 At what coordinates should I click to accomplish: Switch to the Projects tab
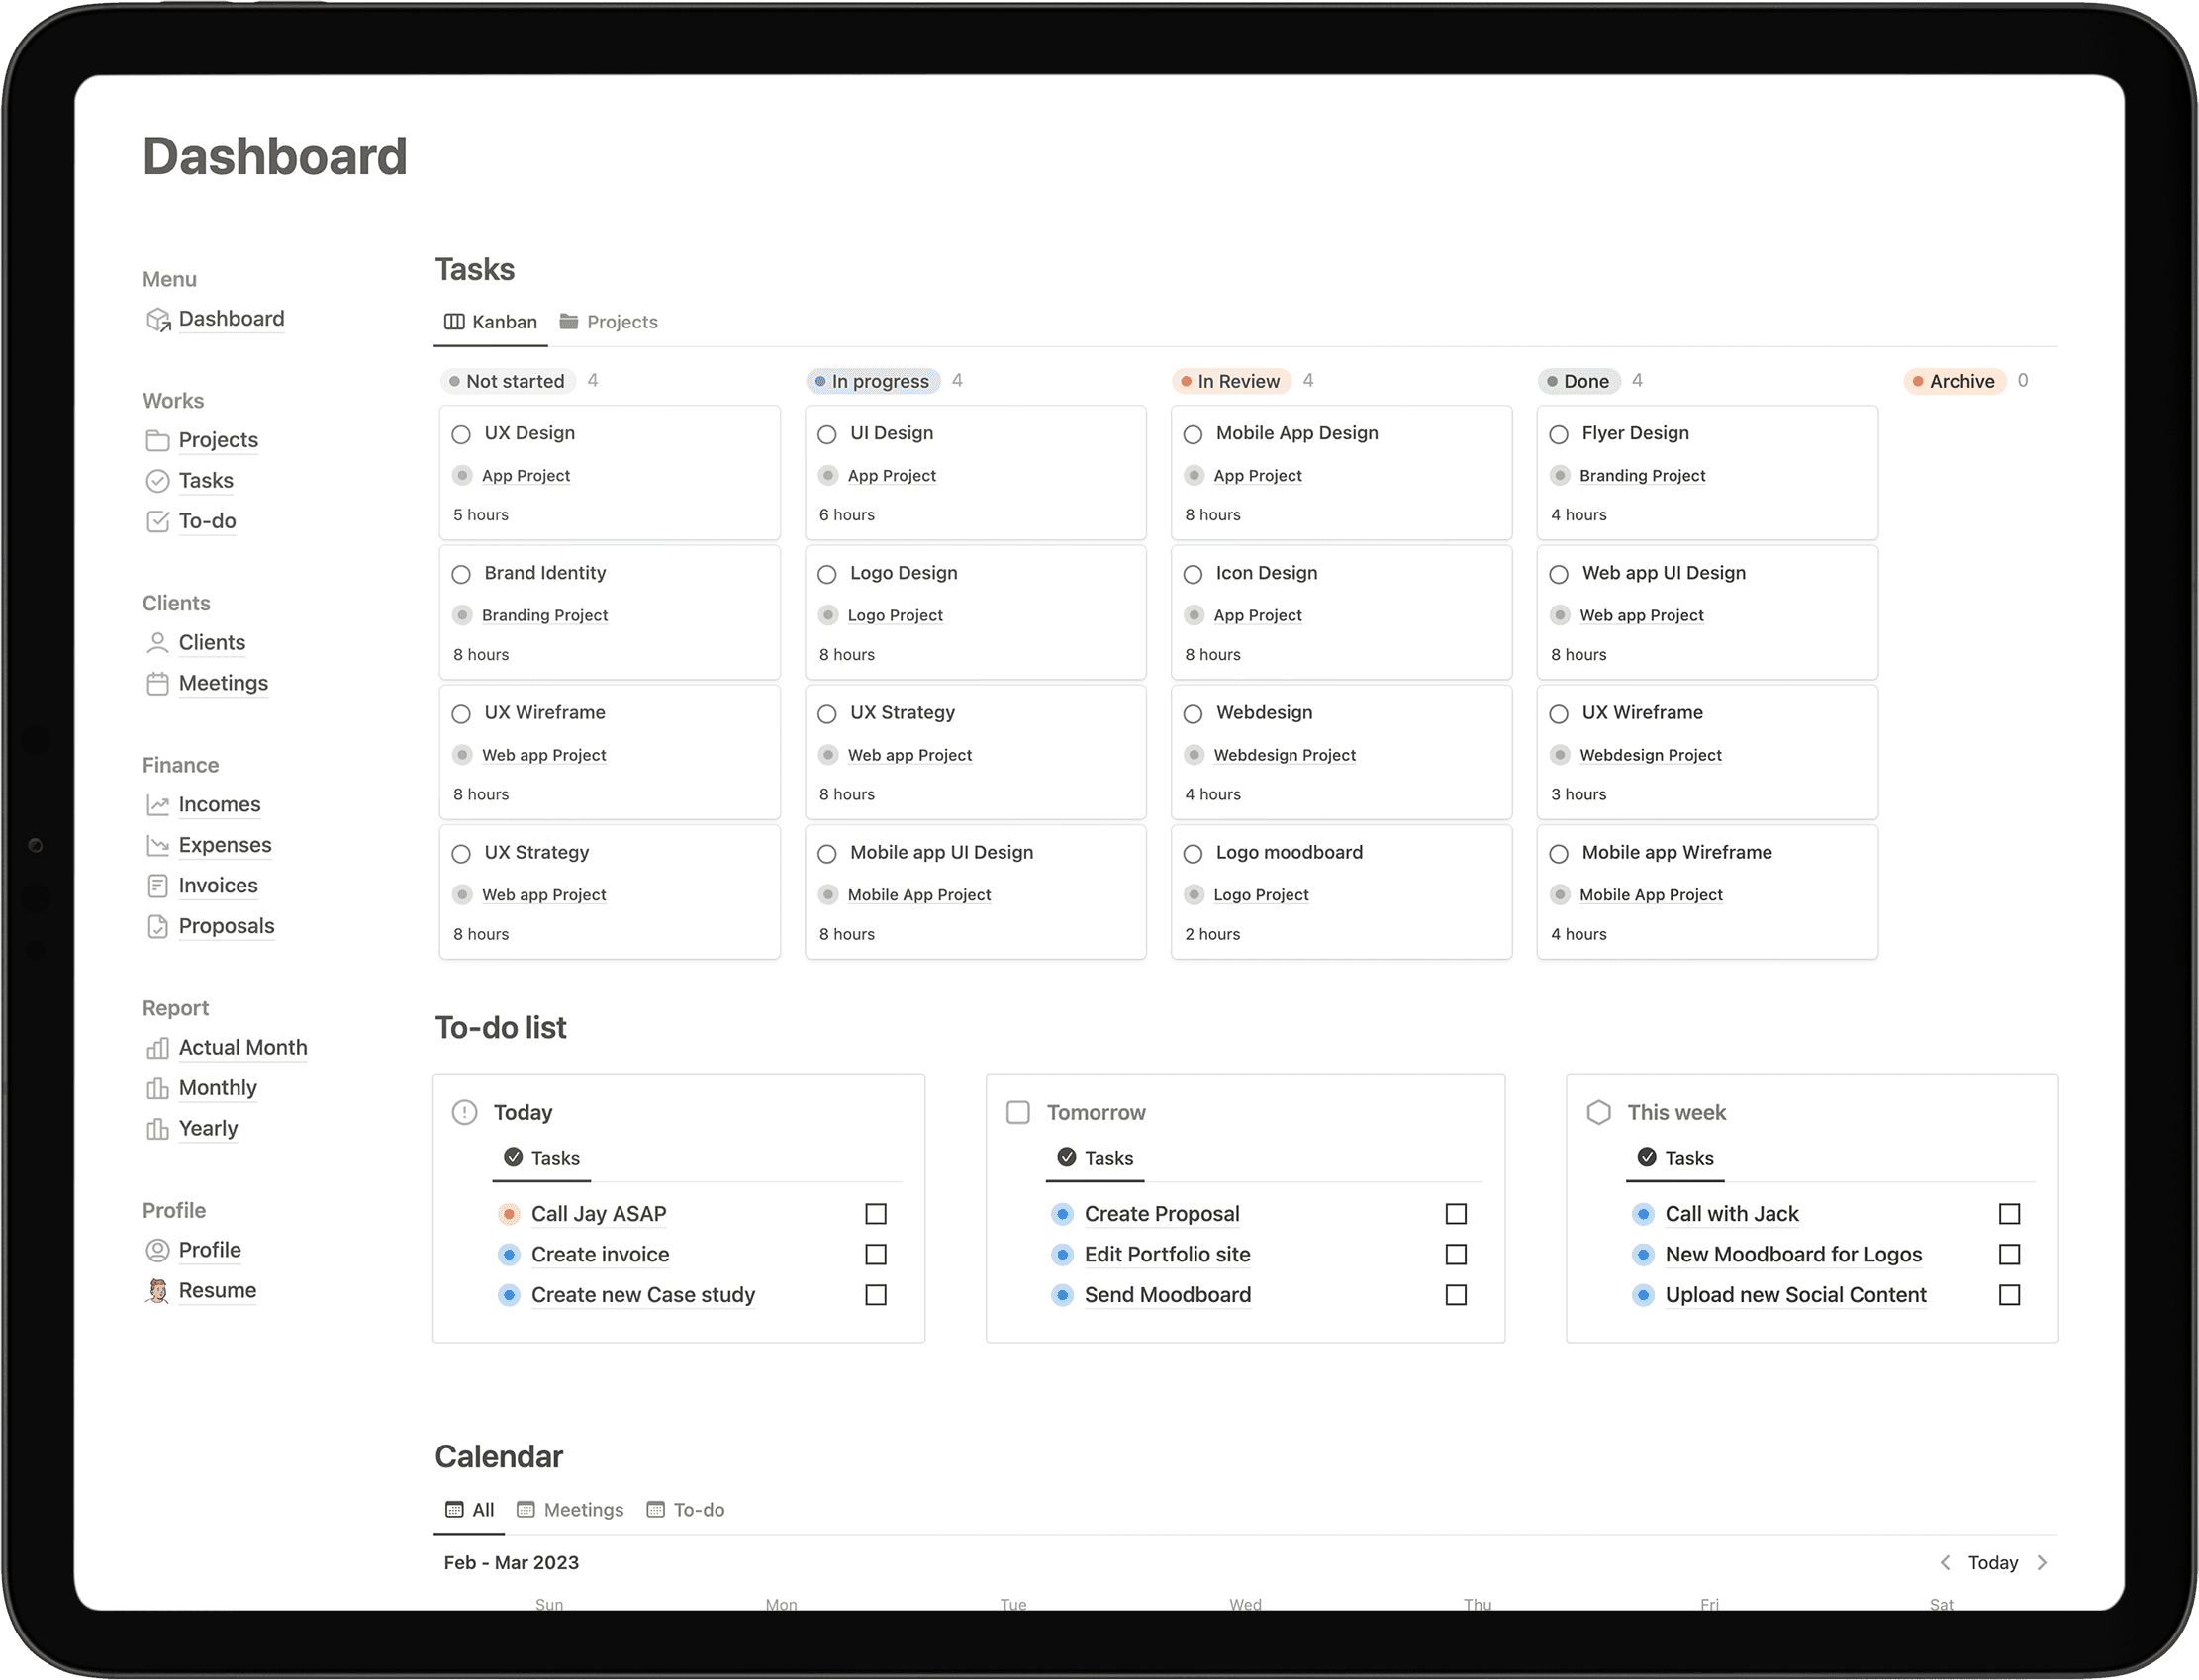(622, 322)
